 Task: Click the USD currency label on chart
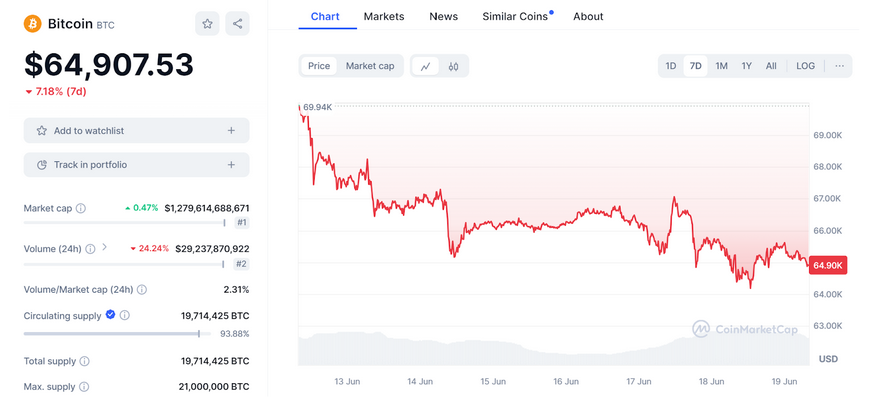click(x=829, y=359)
